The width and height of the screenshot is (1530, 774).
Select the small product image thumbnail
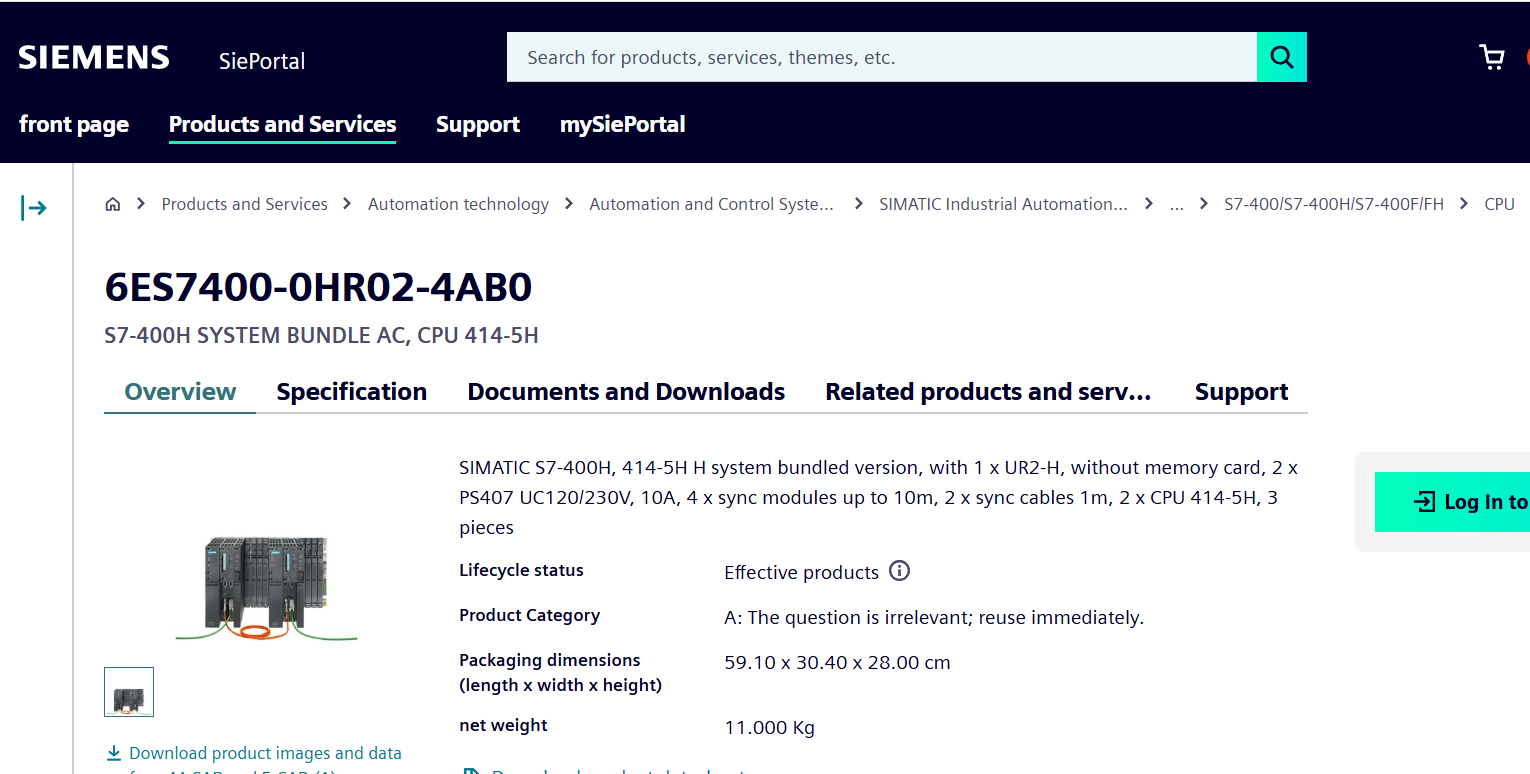coord(129,692)
